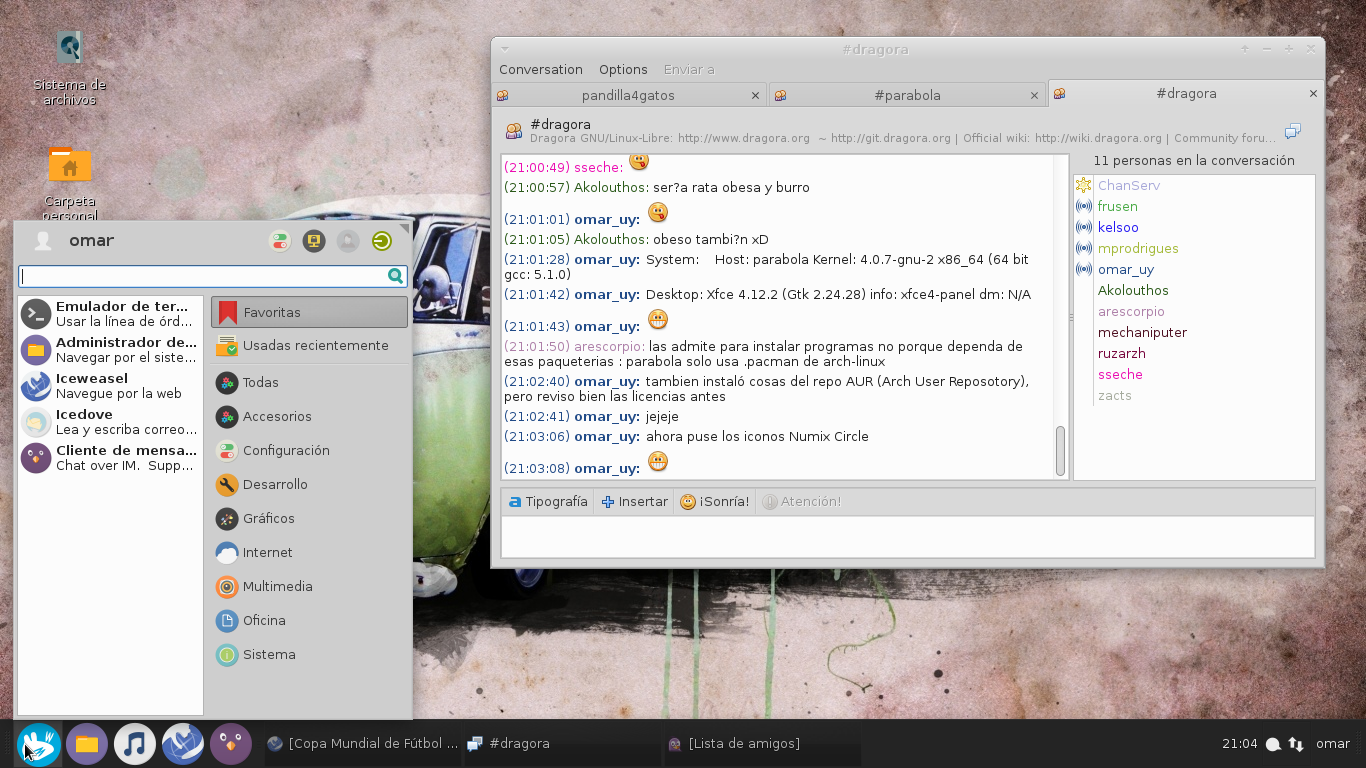Open the Multimedia category
The image size is (1366, 768).
tap(309, 587)
